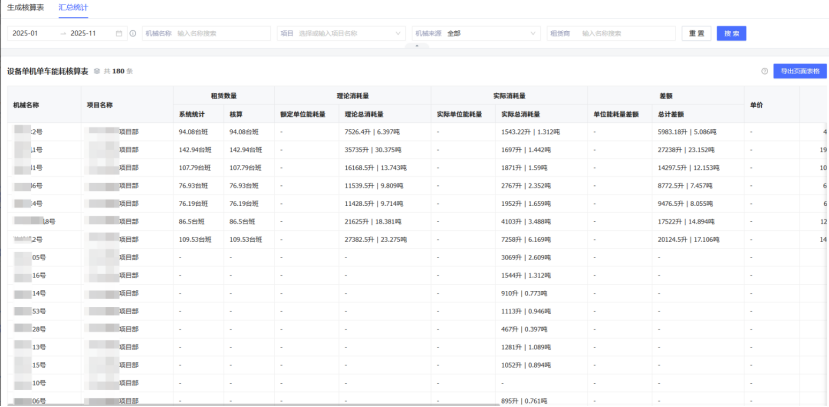Click start date field 2025-01
Screen dimensions: 829x407
pyautogui.click(x=30, y=33)
